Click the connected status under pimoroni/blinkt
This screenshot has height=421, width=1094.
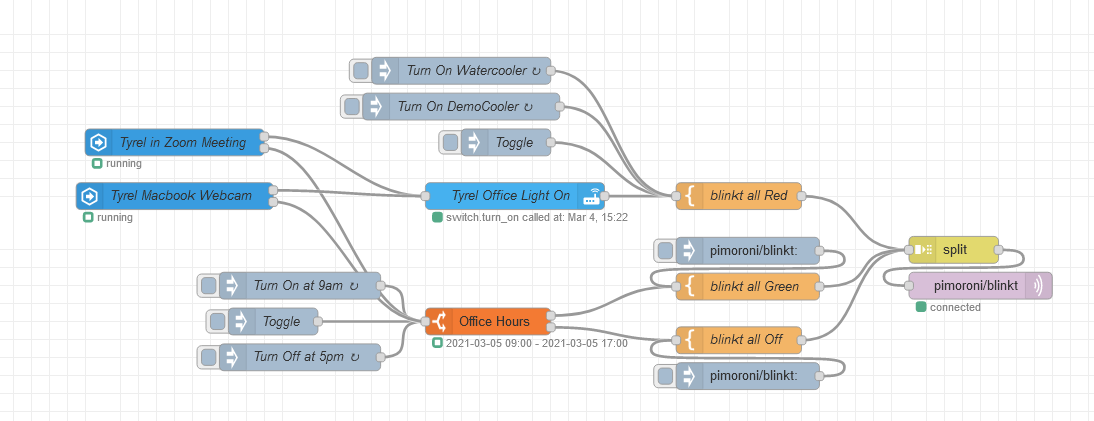pyautogui.click(x=955, y=308)
